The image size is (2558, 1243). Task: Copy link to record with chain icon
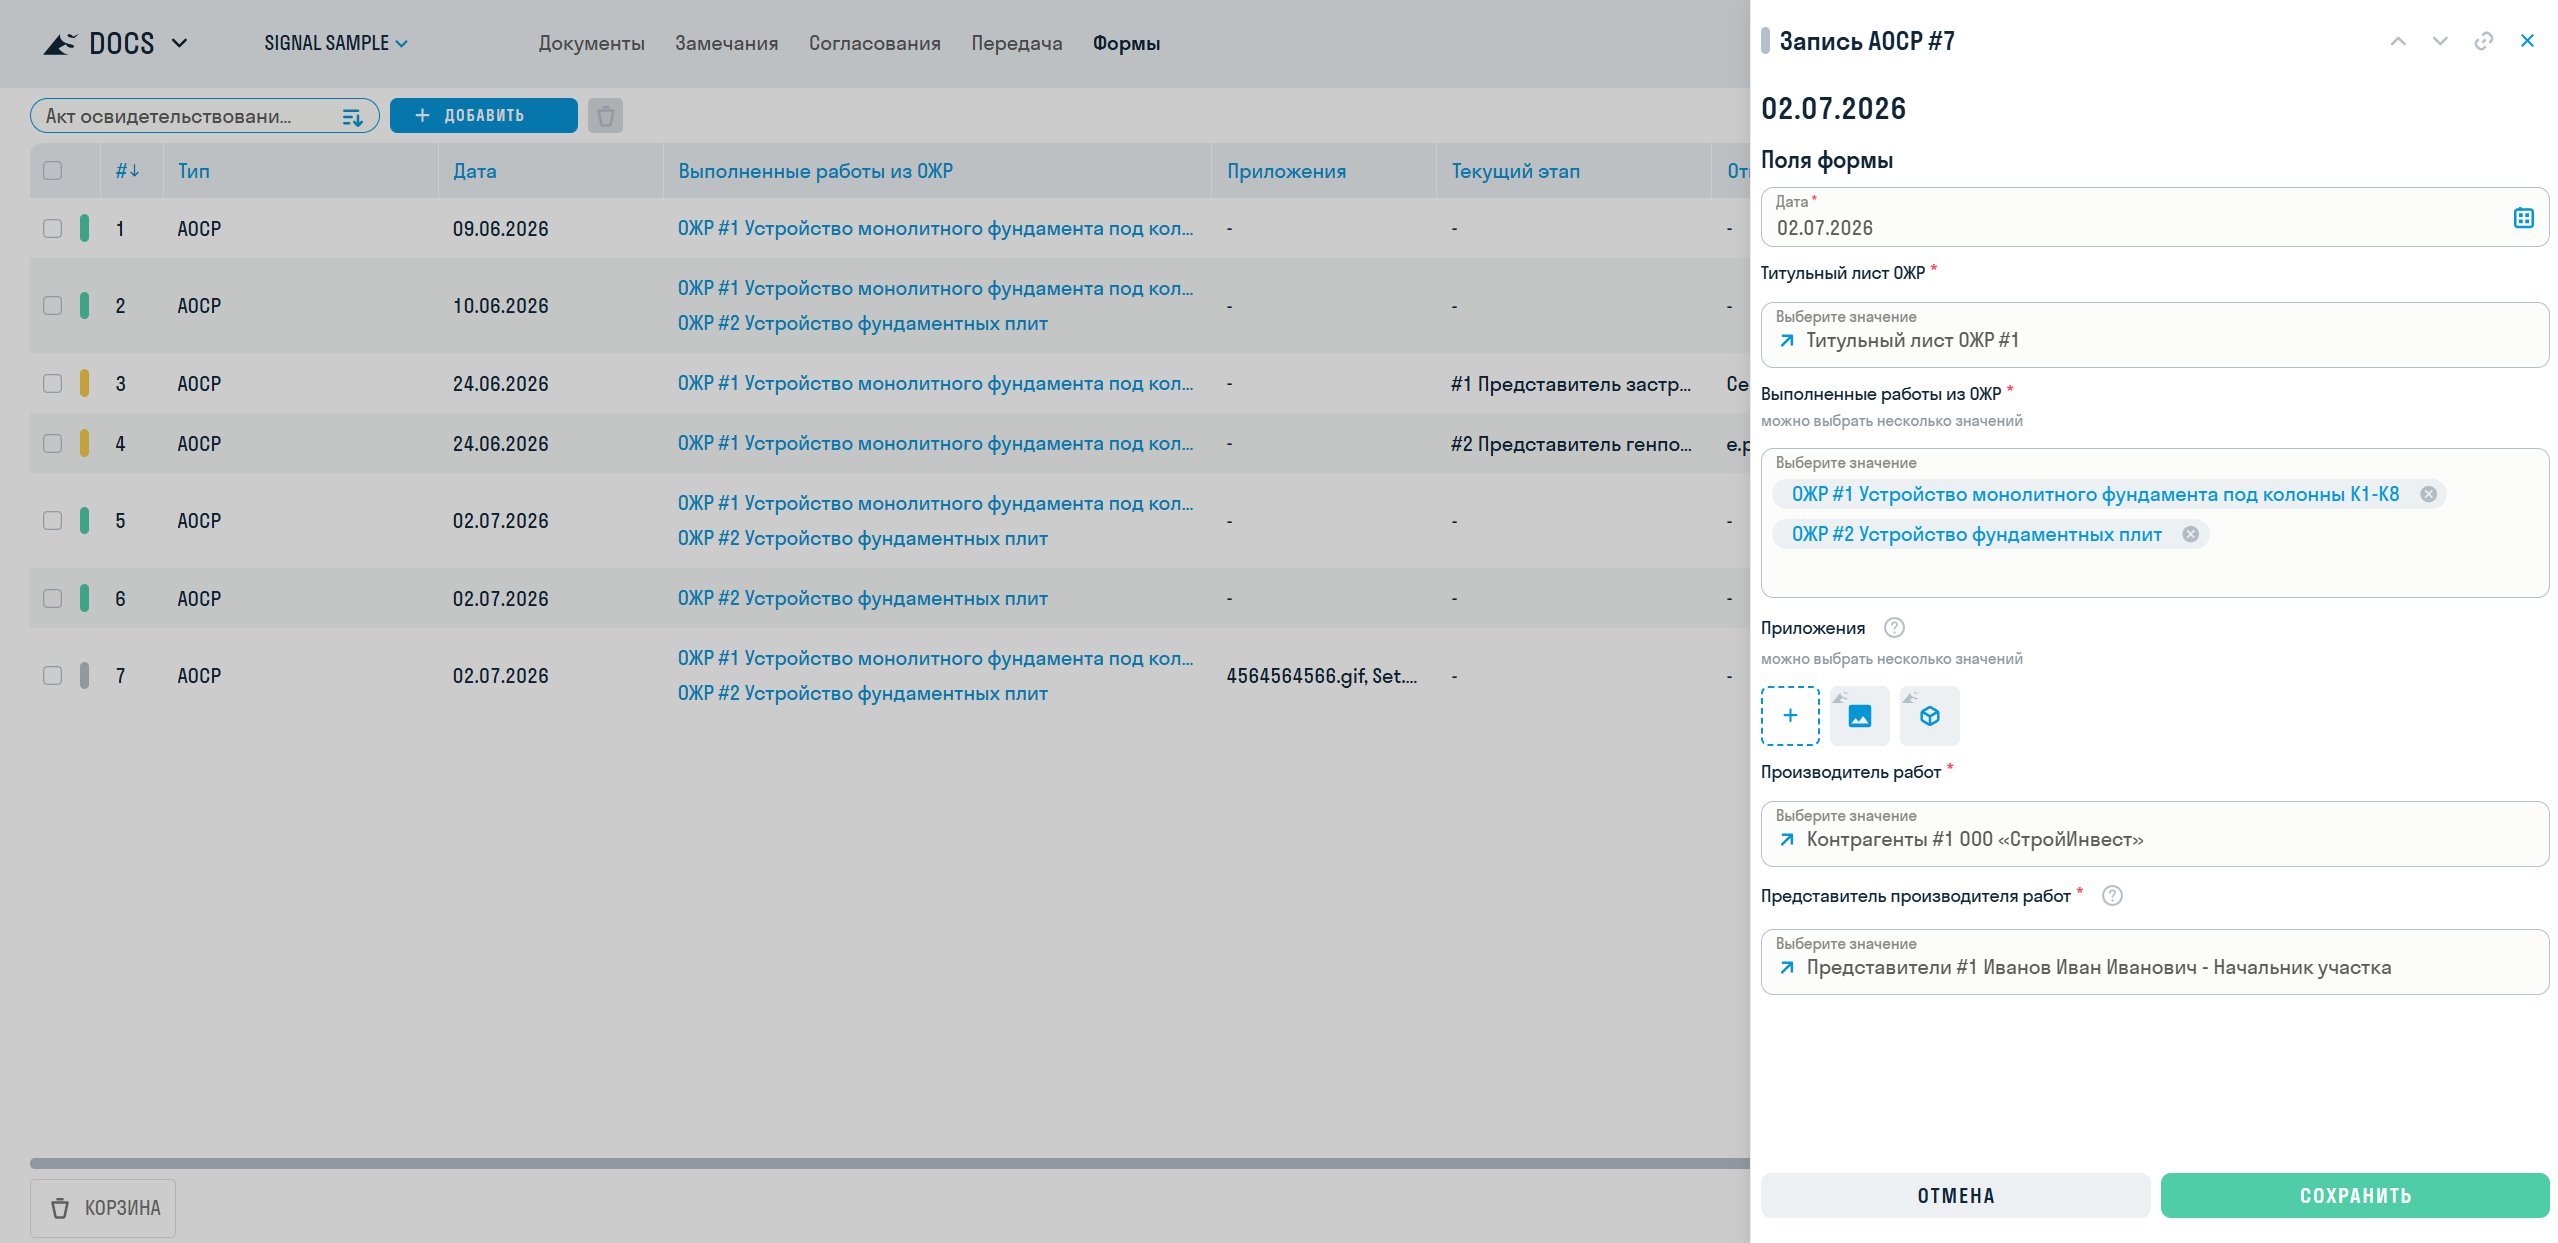(x=2483, y=41)
